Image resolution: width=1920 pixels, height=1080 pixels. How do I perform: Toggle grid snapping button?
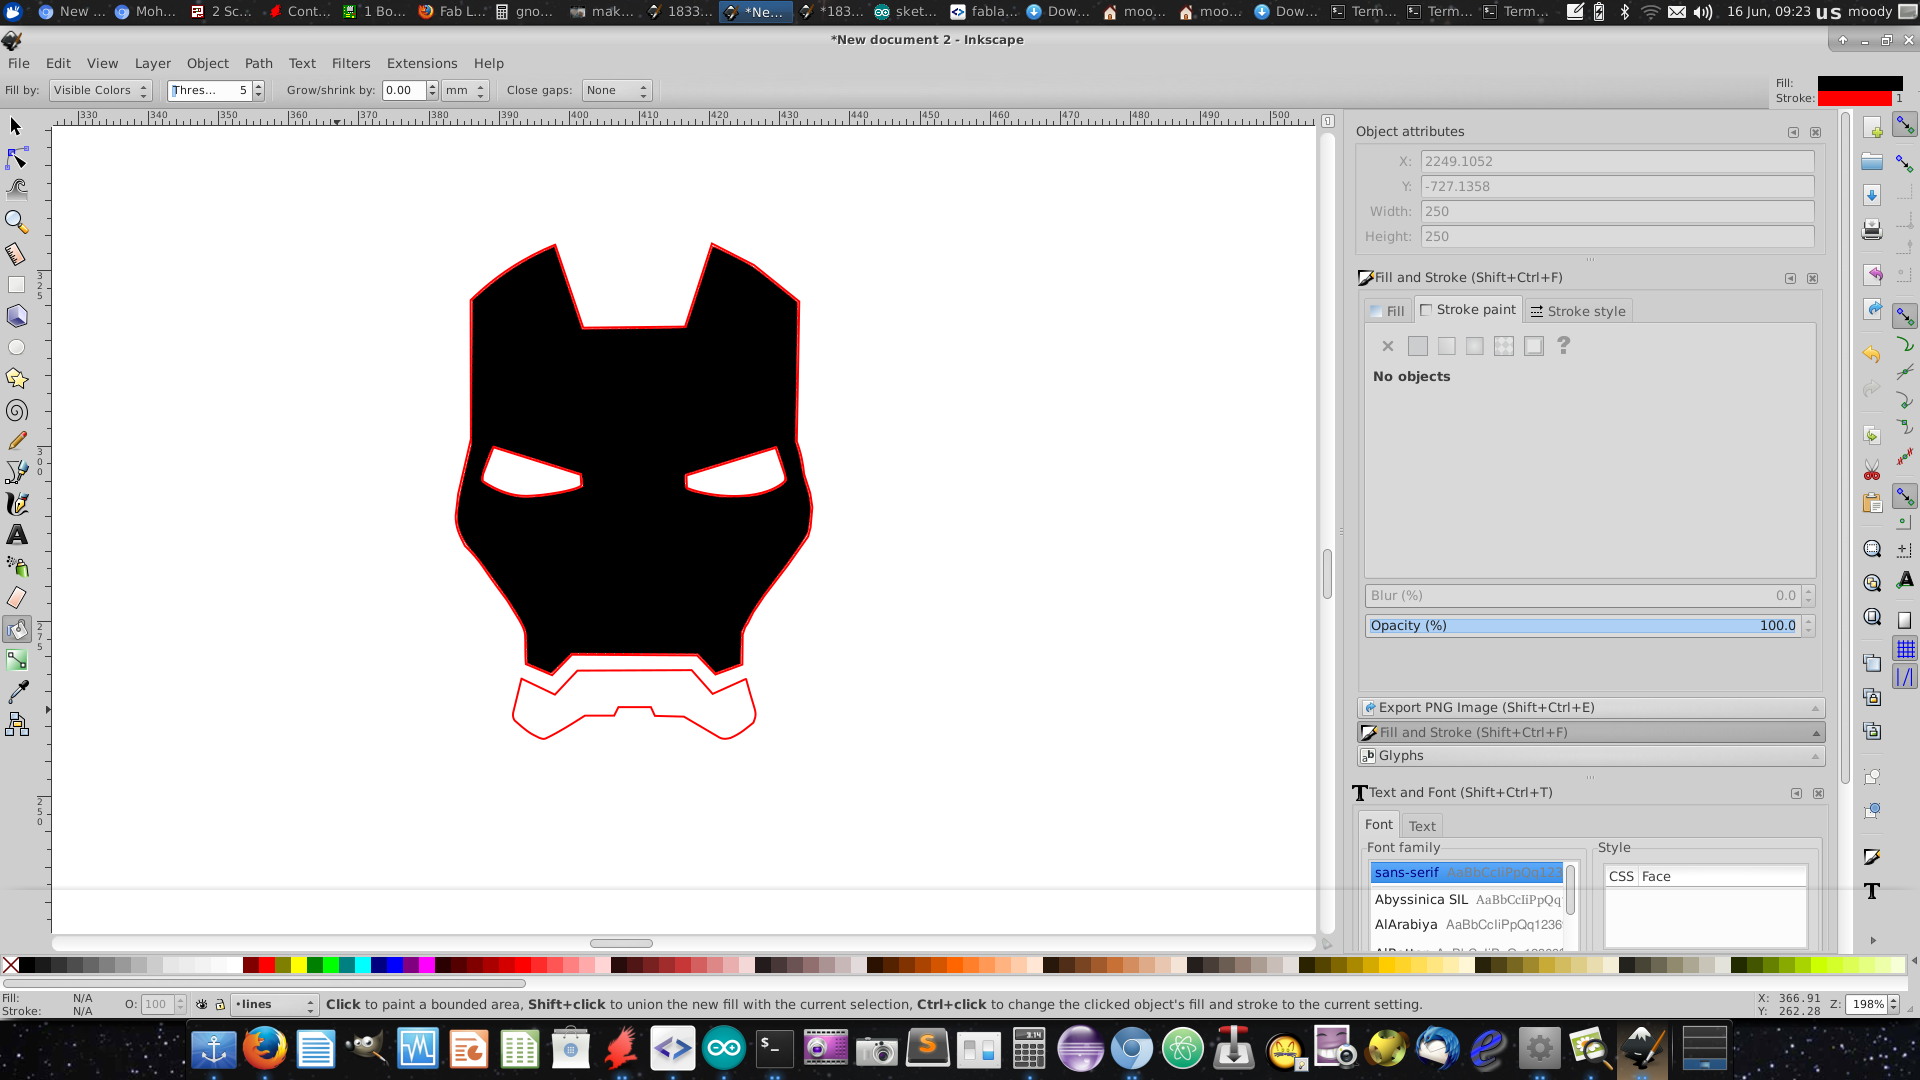point(1905,649)
